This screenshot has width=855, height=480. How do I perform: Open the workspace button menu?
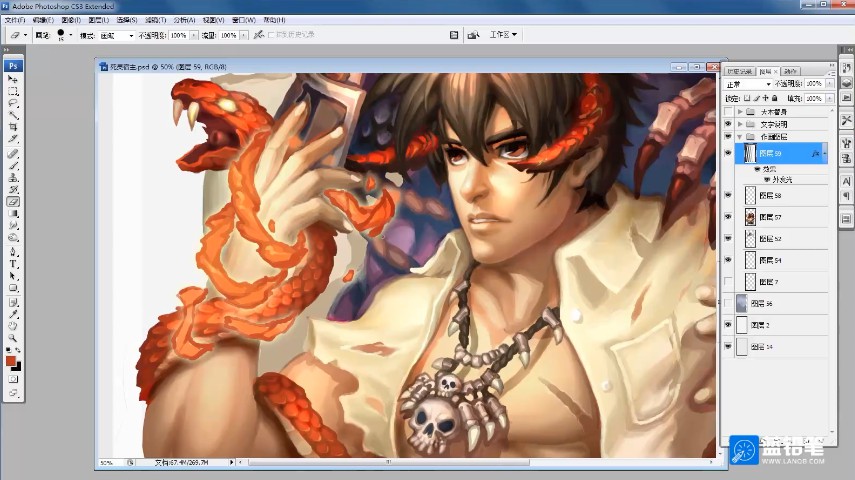503,34
